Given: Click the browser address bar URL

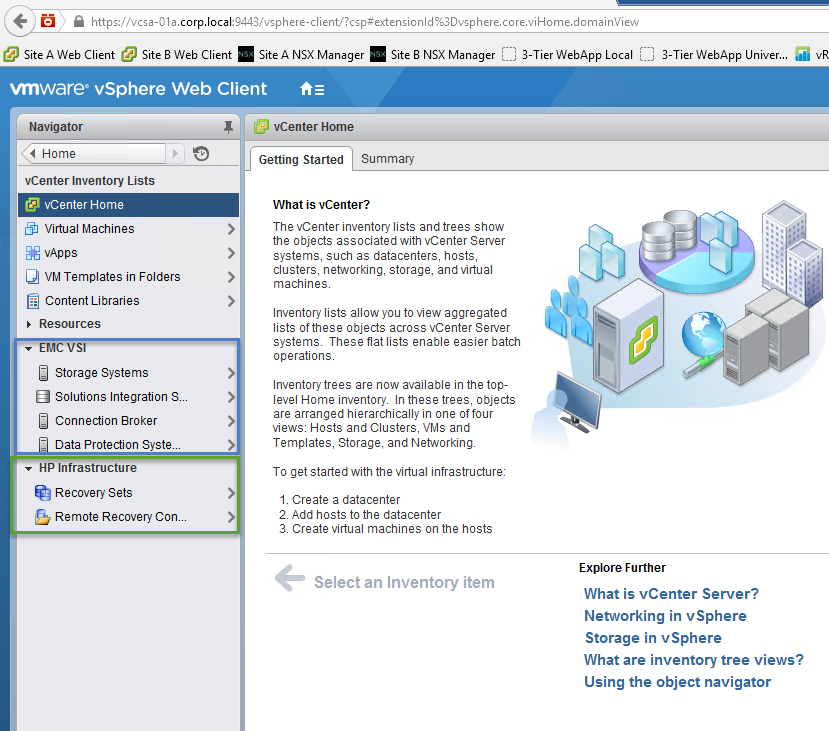Looking at the screenshot, I should point(365,22).
